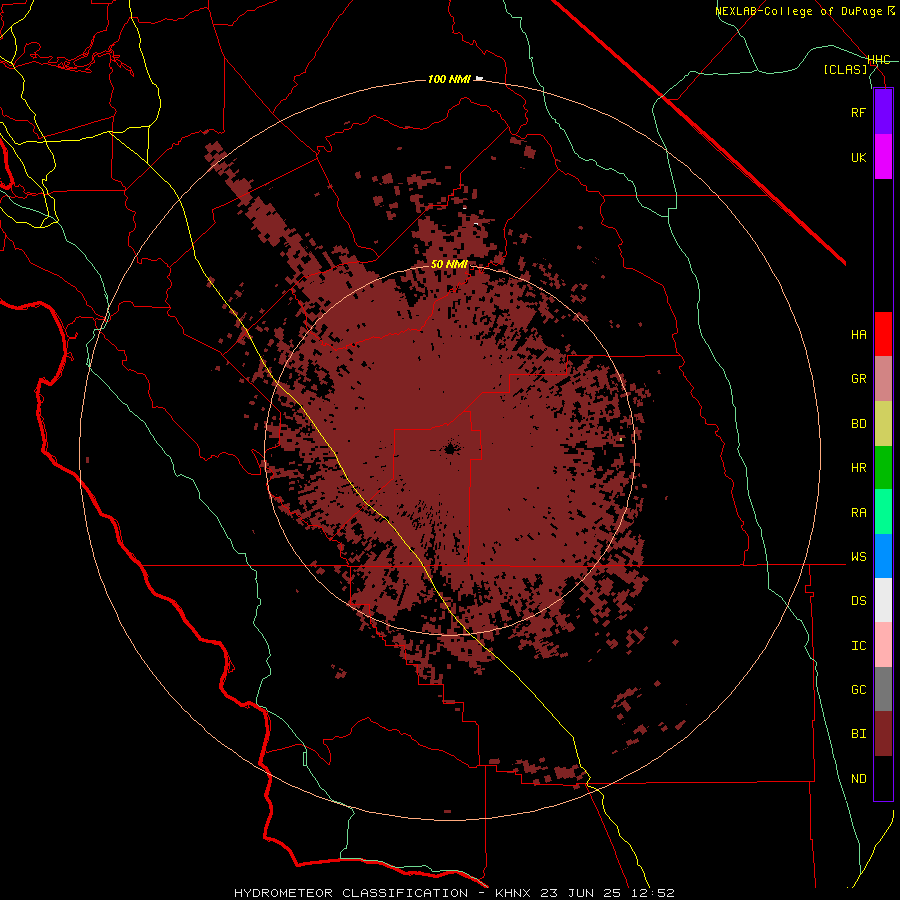The image size is (900, 900).
Task: Click the radar site center point
Action: 450,448
